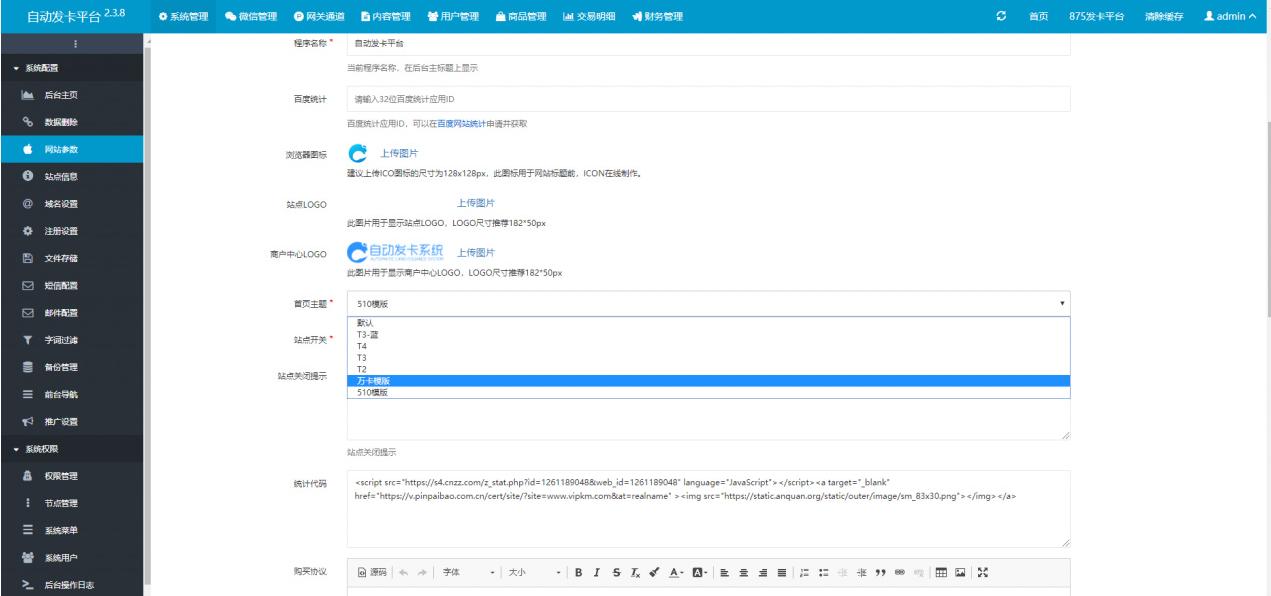Maximize the editor with the fullscreen icon
This screenshot has height=596, width=1271.
pos(983,574)
